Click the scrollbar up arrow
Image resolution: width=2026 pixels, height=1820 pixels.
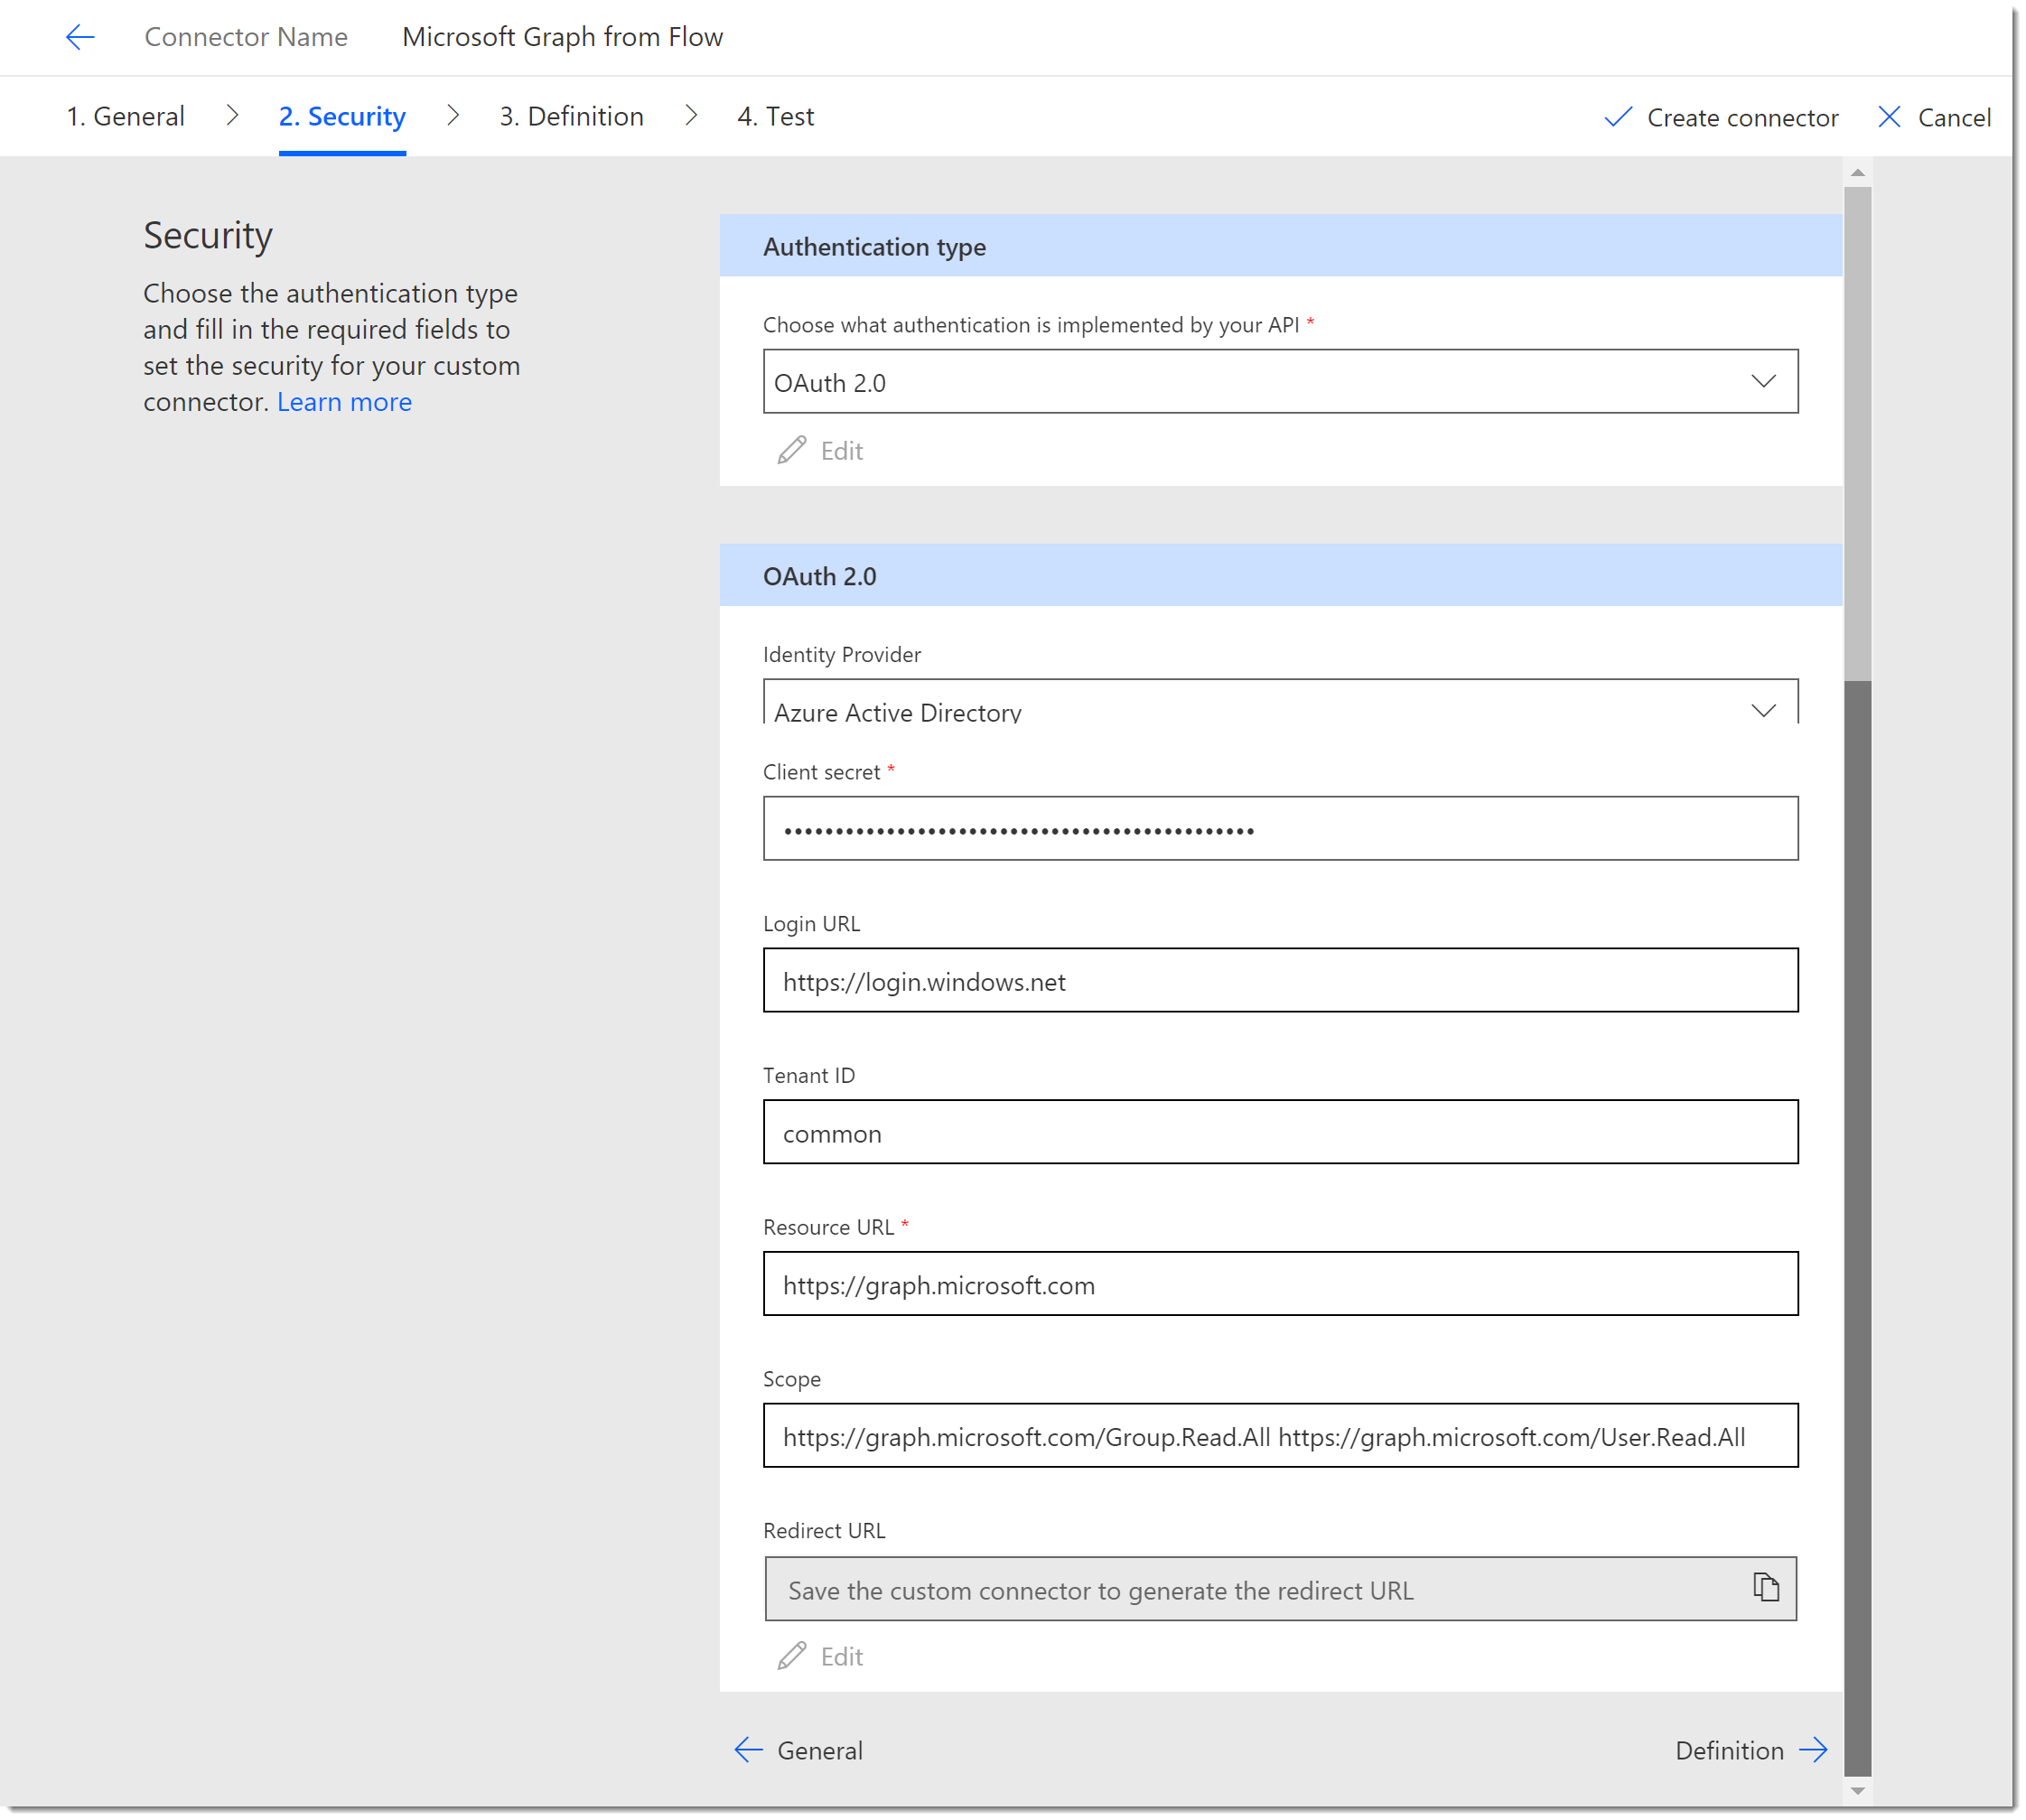tap(1857, 173)
